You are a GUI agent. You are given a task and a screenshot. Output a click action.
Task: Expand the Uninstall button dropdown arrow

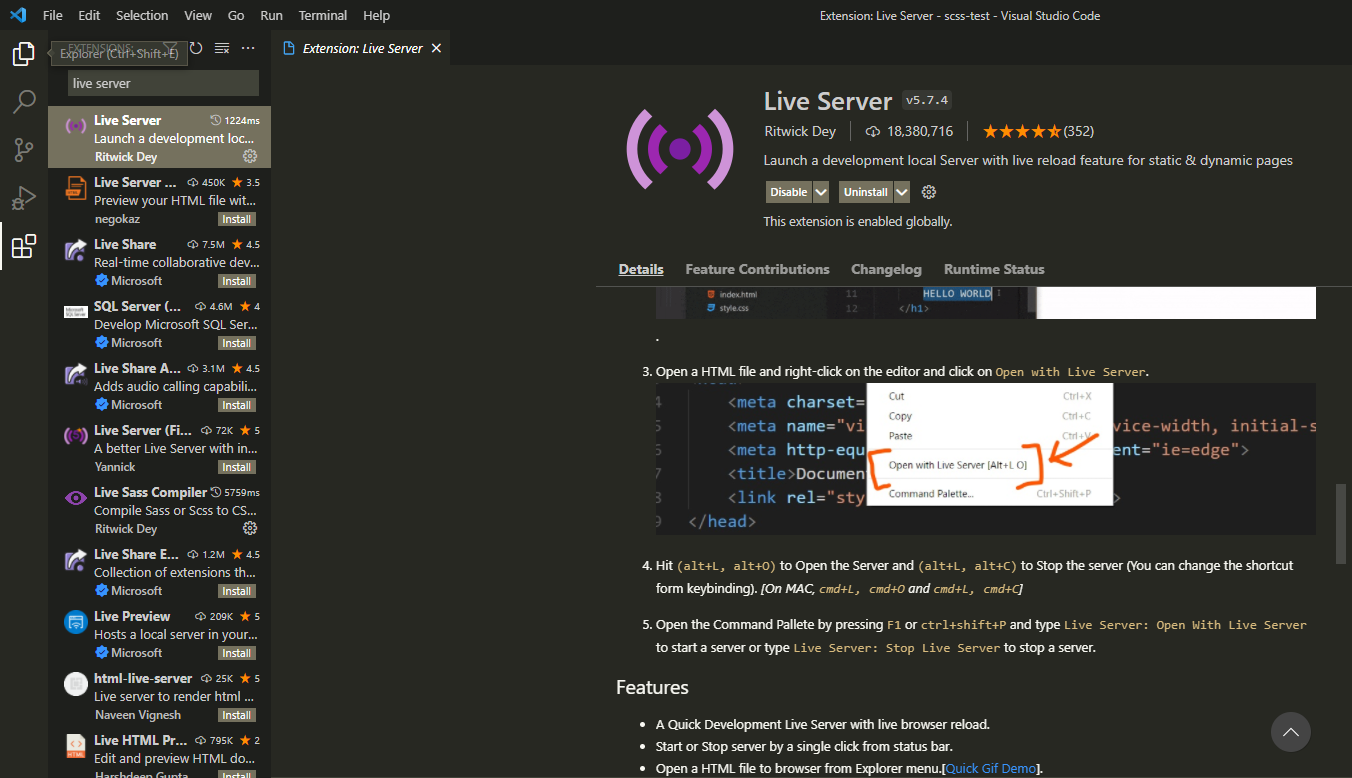coord(902,192)
